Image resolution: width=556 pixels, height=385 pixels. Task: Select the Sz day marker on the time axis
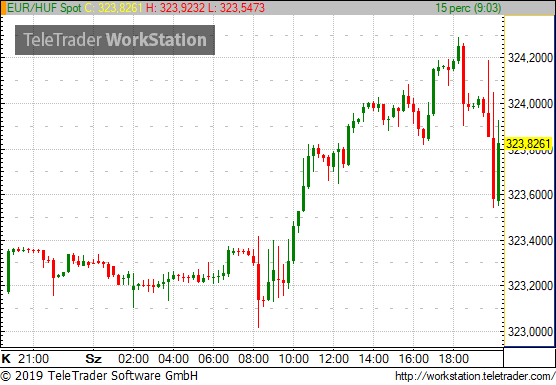[94, 359]
